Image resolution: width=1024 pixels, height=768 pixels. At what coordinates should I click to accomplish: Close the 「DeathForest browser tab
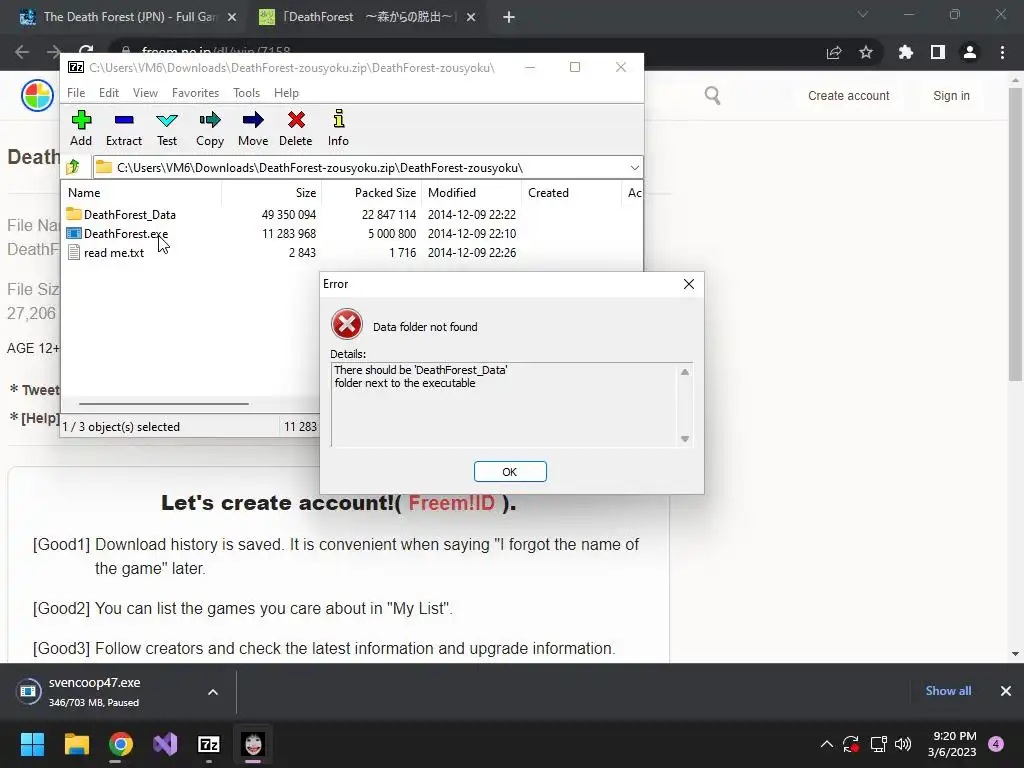coord(471,18)
